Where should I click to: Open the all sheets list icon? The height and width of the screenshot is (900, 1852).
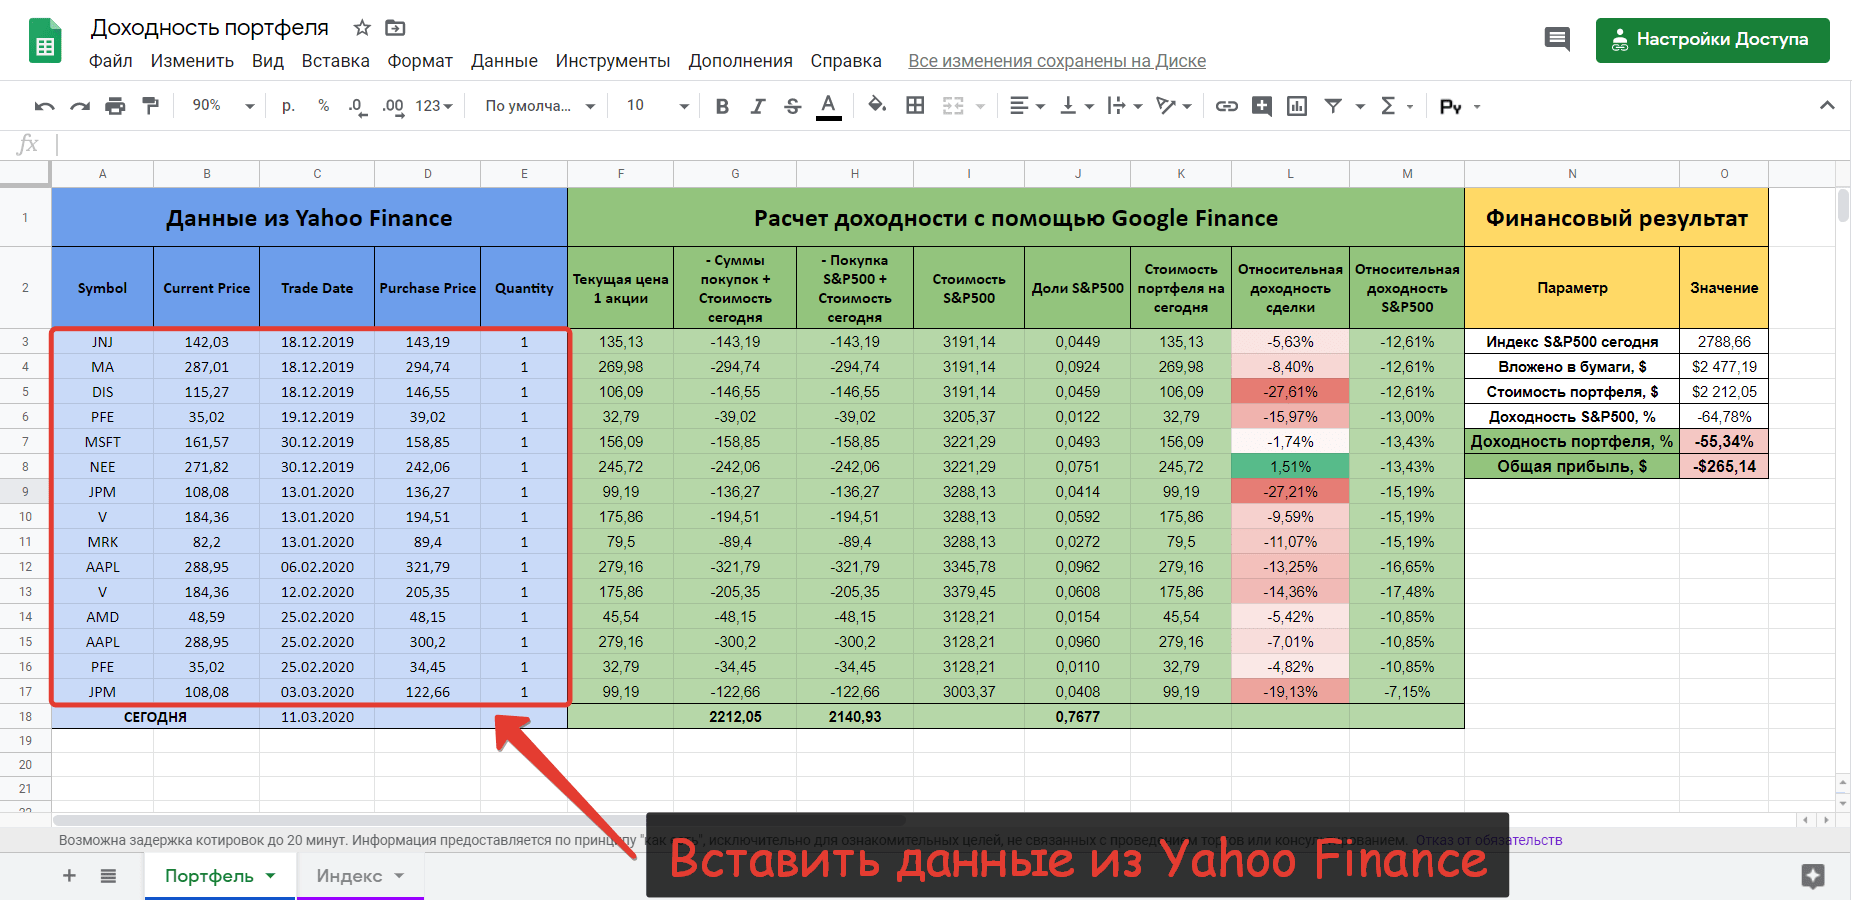[x=108, y=876]
